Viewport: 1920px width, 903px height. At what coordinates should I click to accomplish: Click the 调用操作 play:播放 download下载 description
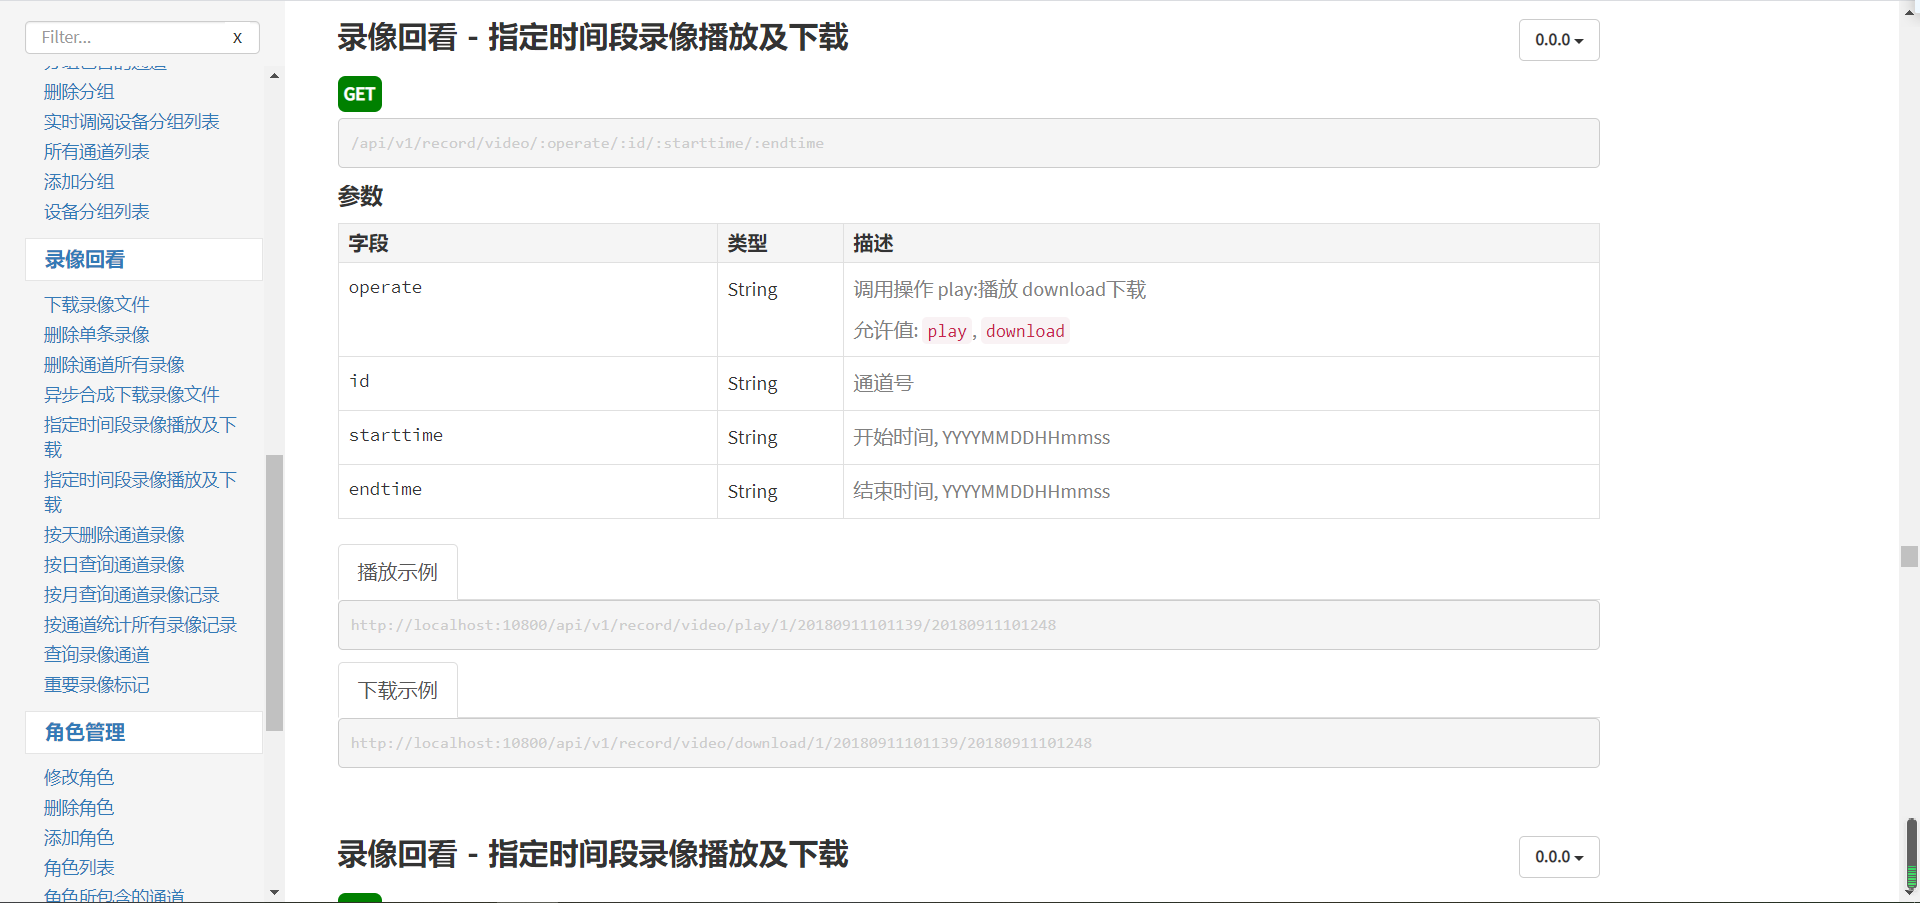(x=999, y=289)
